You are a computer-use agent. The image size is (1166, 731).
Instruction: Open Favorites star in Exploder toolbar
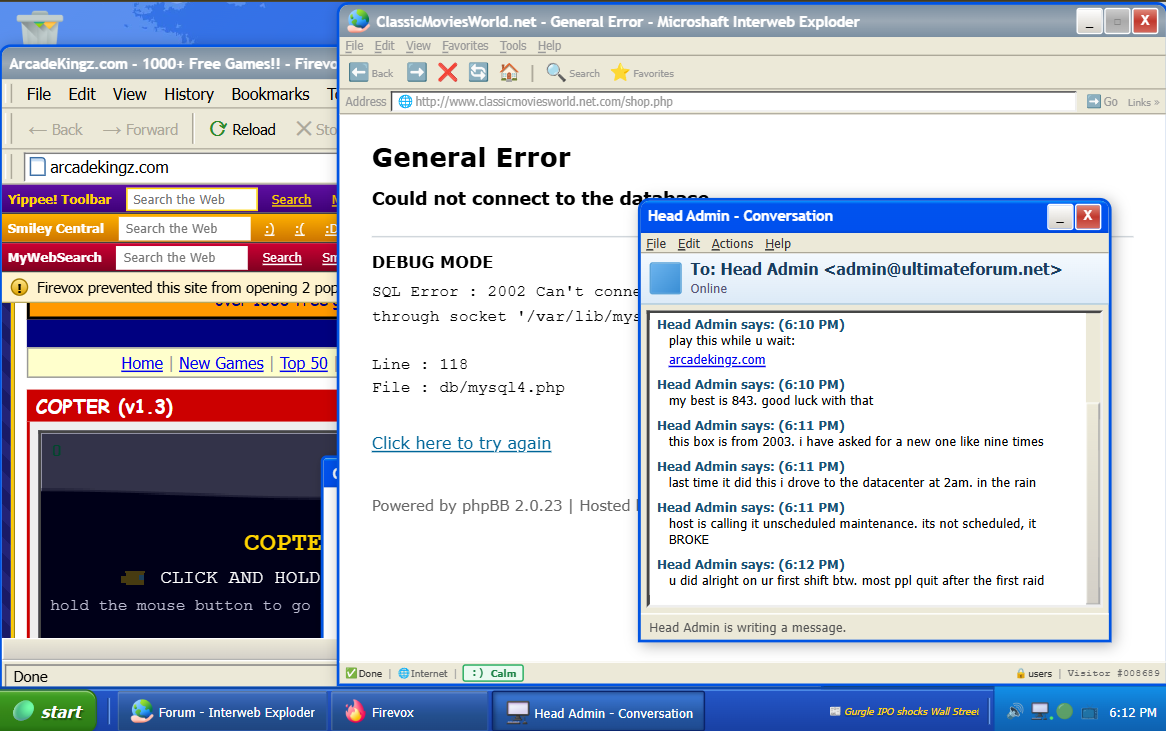point(619,72)
